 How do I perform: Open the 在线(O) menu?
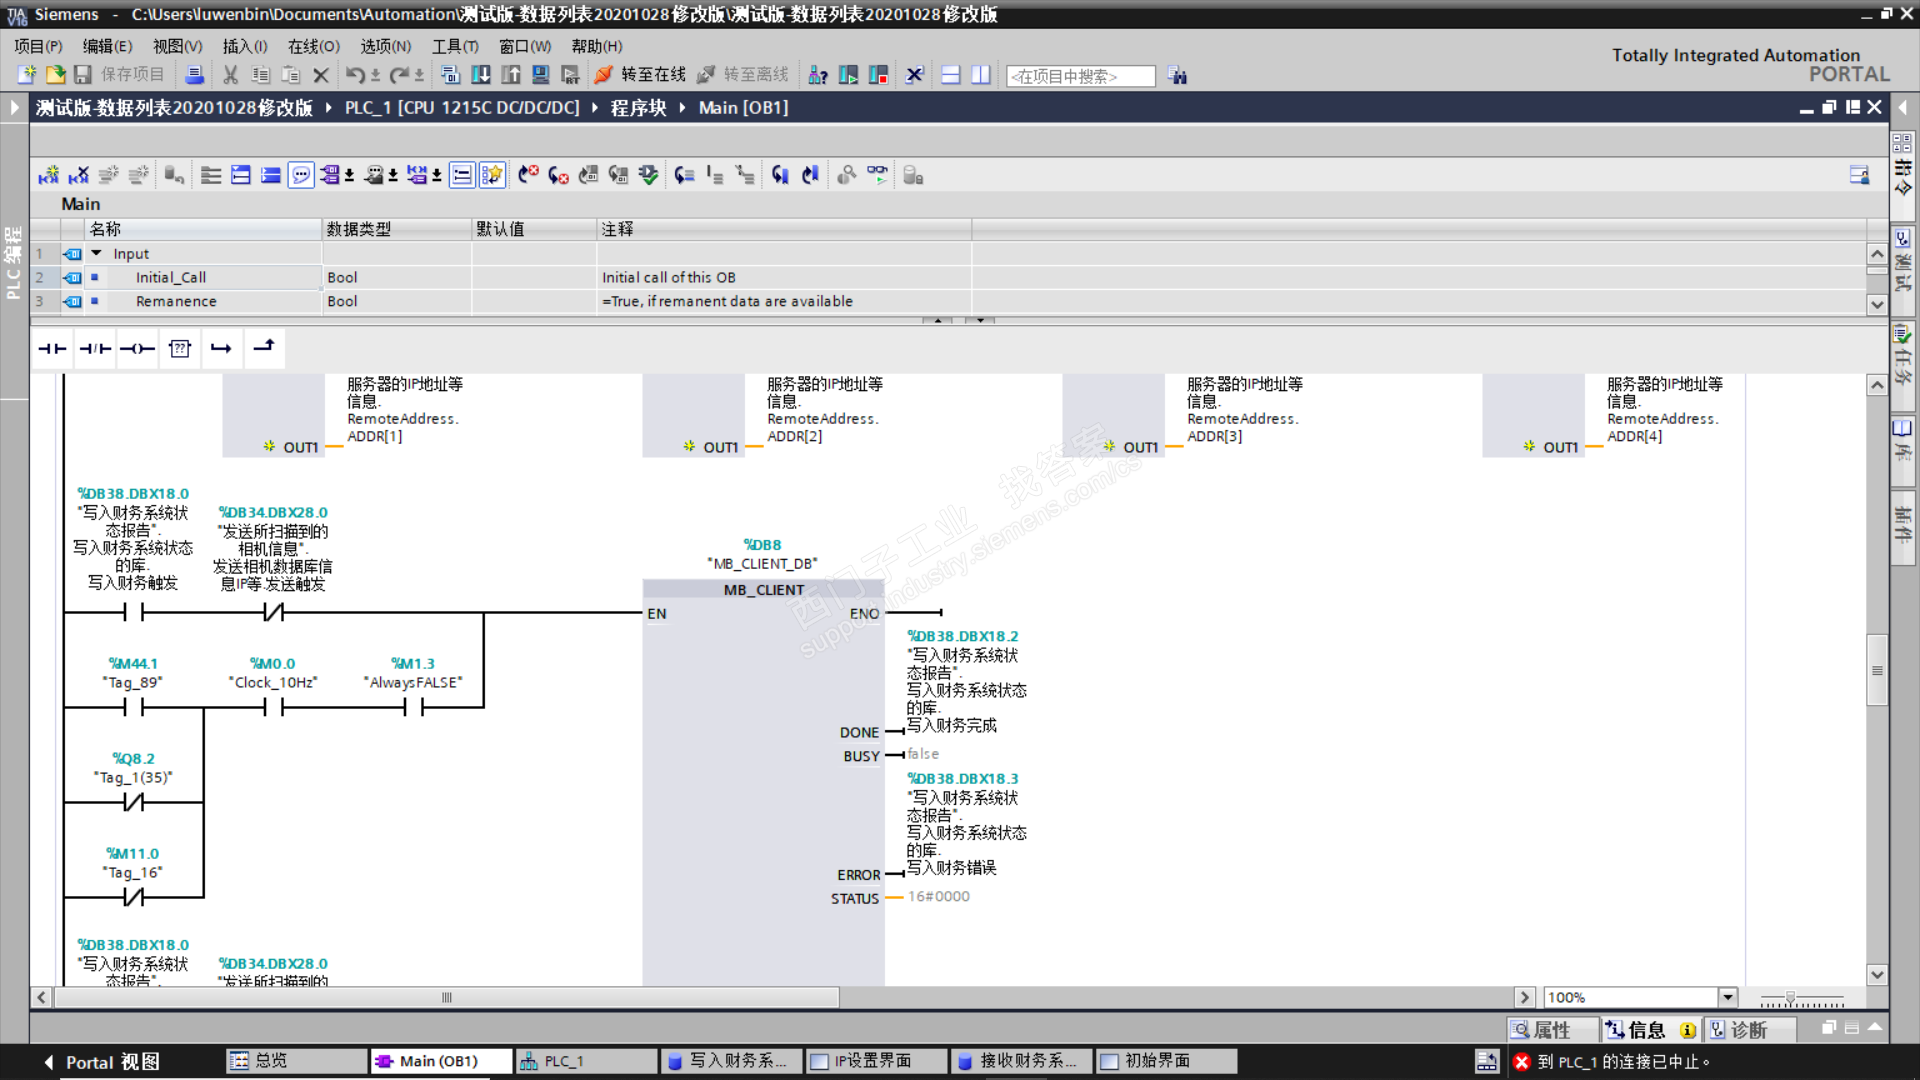pos(313,46)
